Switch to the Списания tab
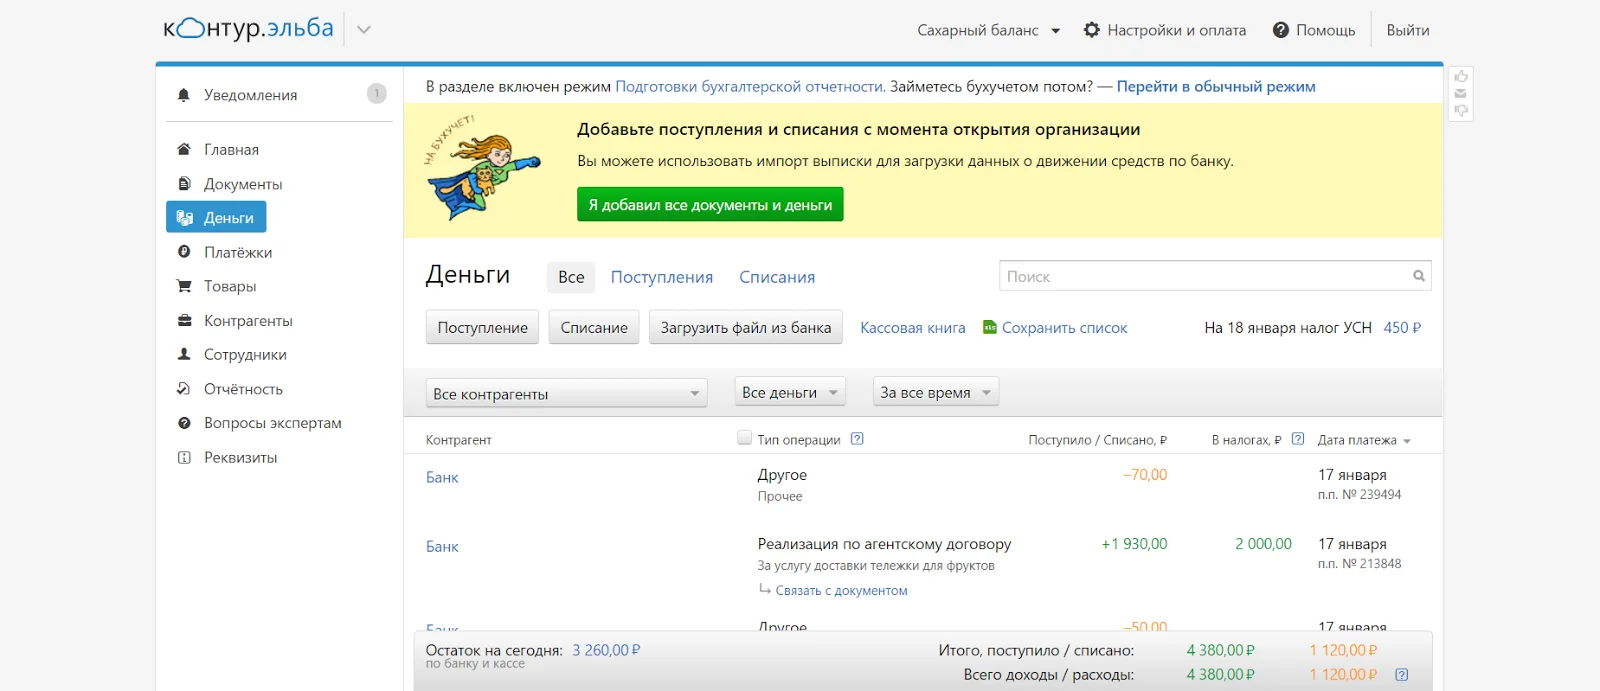Image resolution: width=1600 pixels, height=691 pixels. click(777, 277)
